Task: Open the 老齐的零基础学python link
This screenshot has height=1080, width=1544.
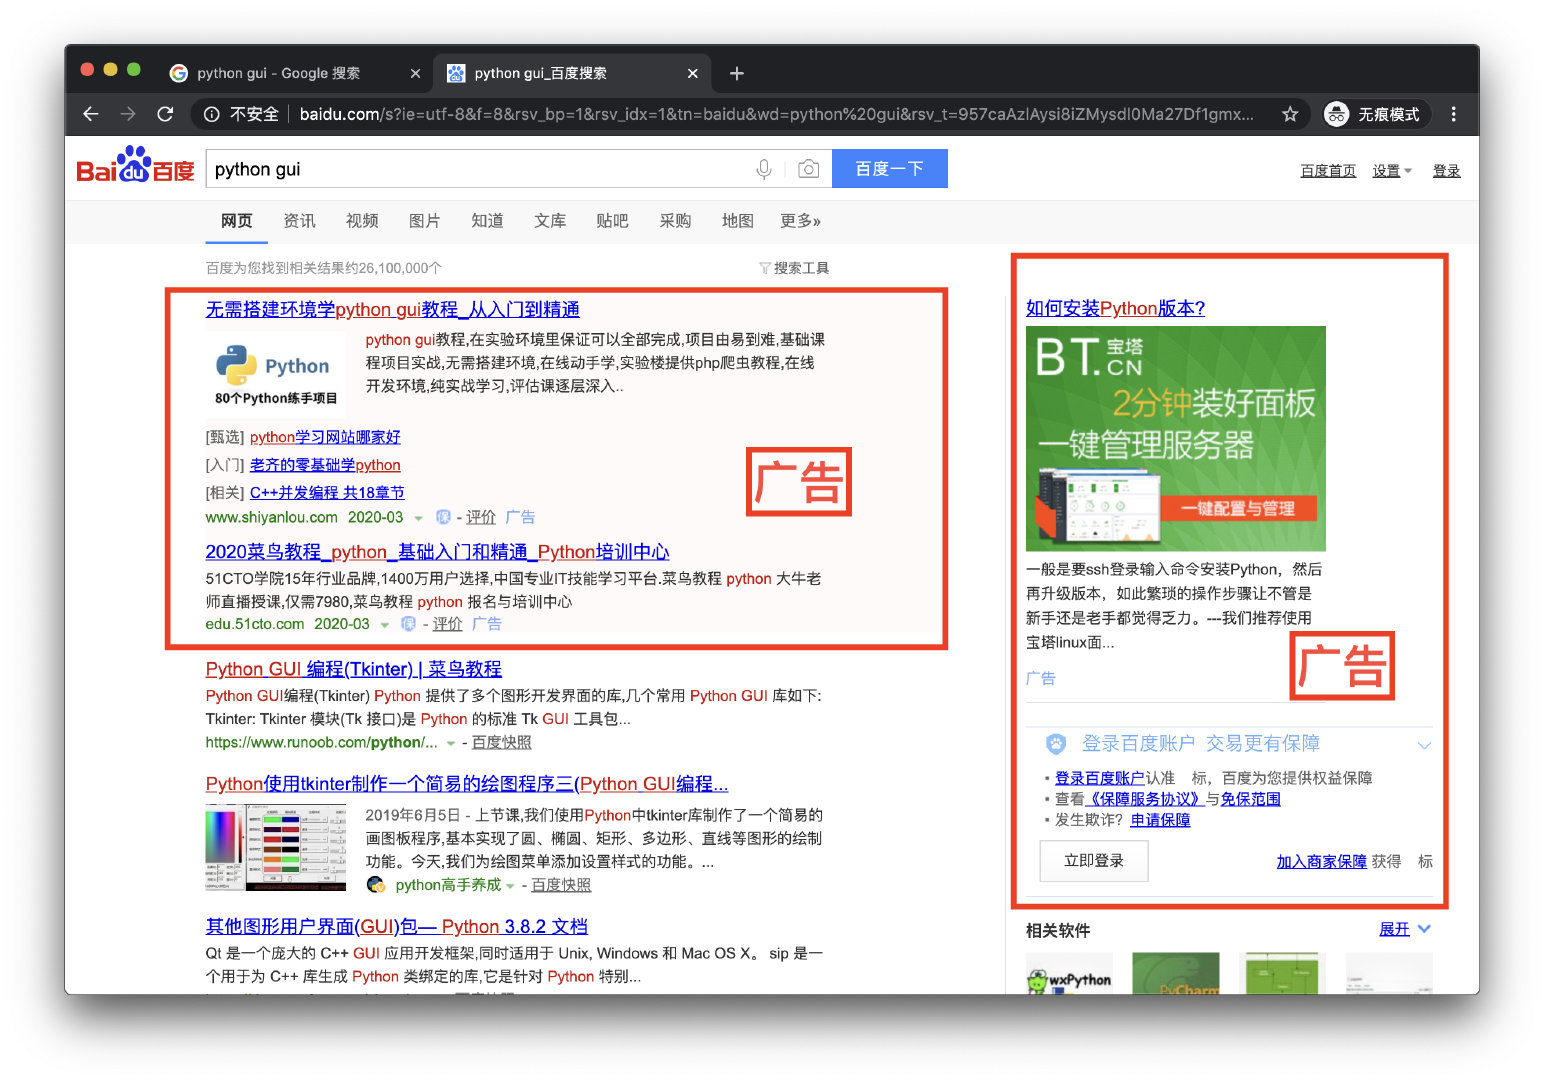Action: 325,465
